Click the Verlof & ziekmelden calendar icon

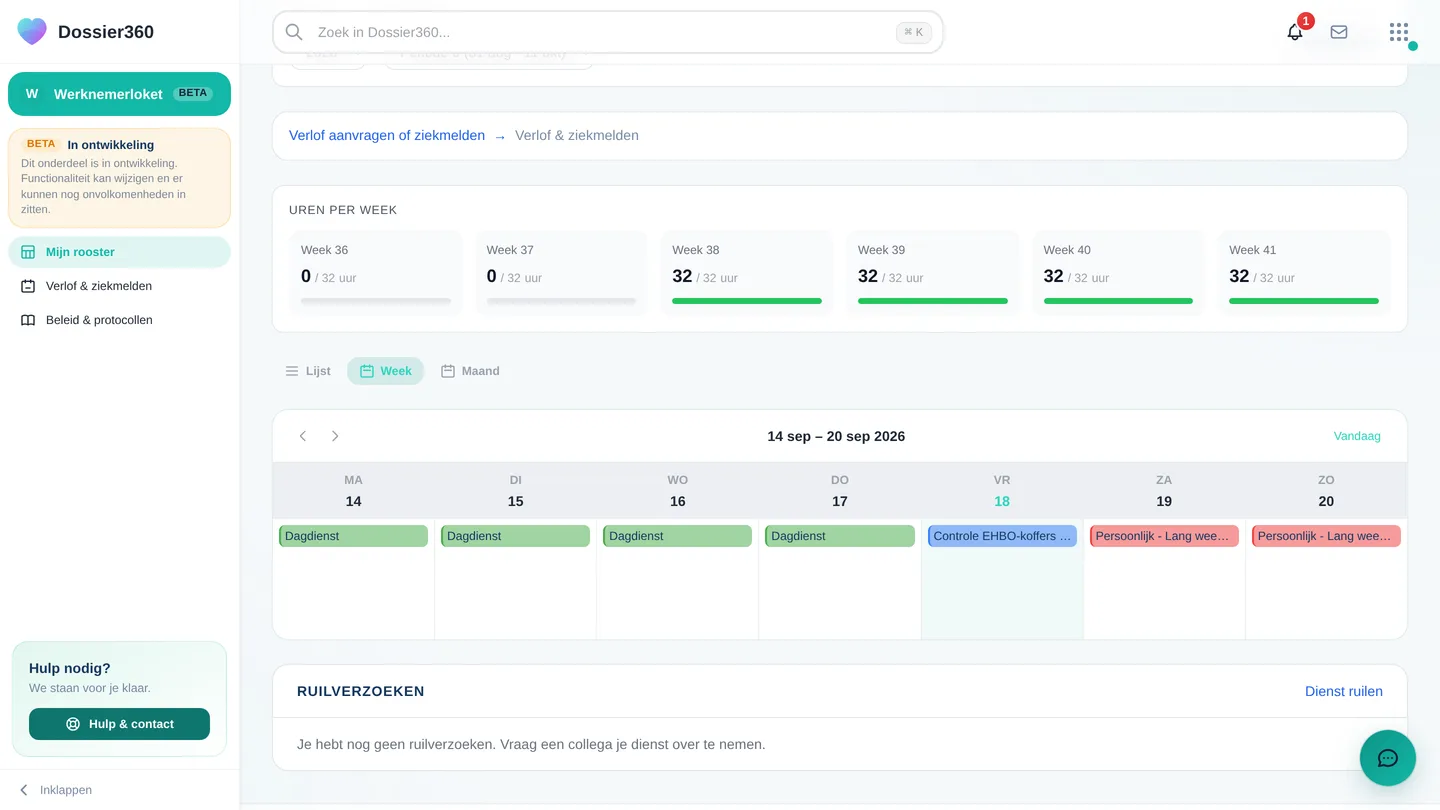point(28,286)
